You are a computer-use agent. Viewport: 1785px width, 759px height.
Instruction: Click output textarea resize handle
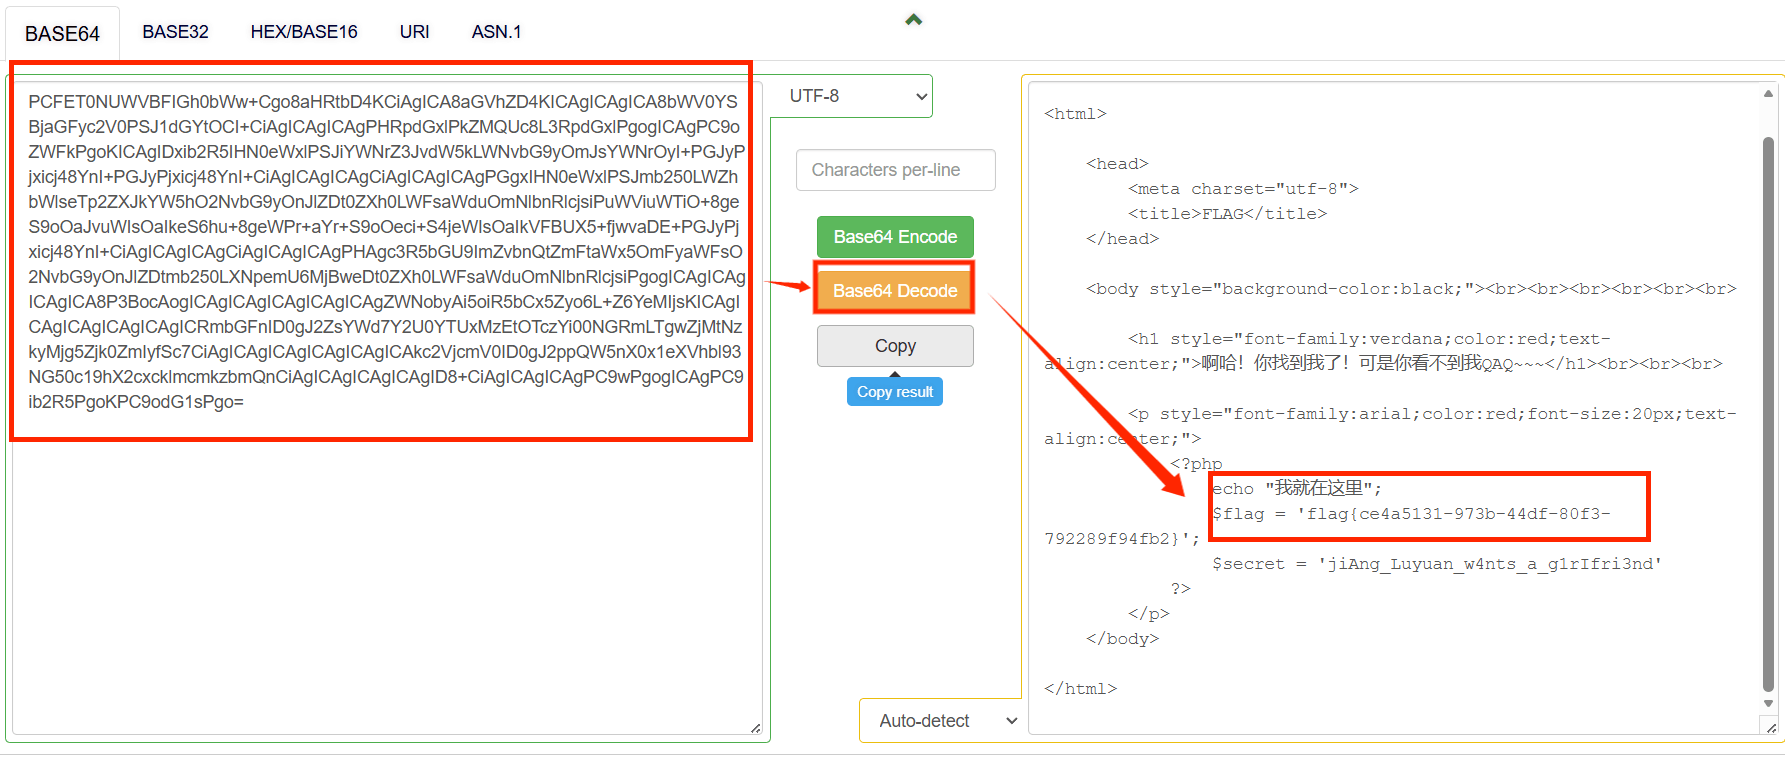[1771, 727]
